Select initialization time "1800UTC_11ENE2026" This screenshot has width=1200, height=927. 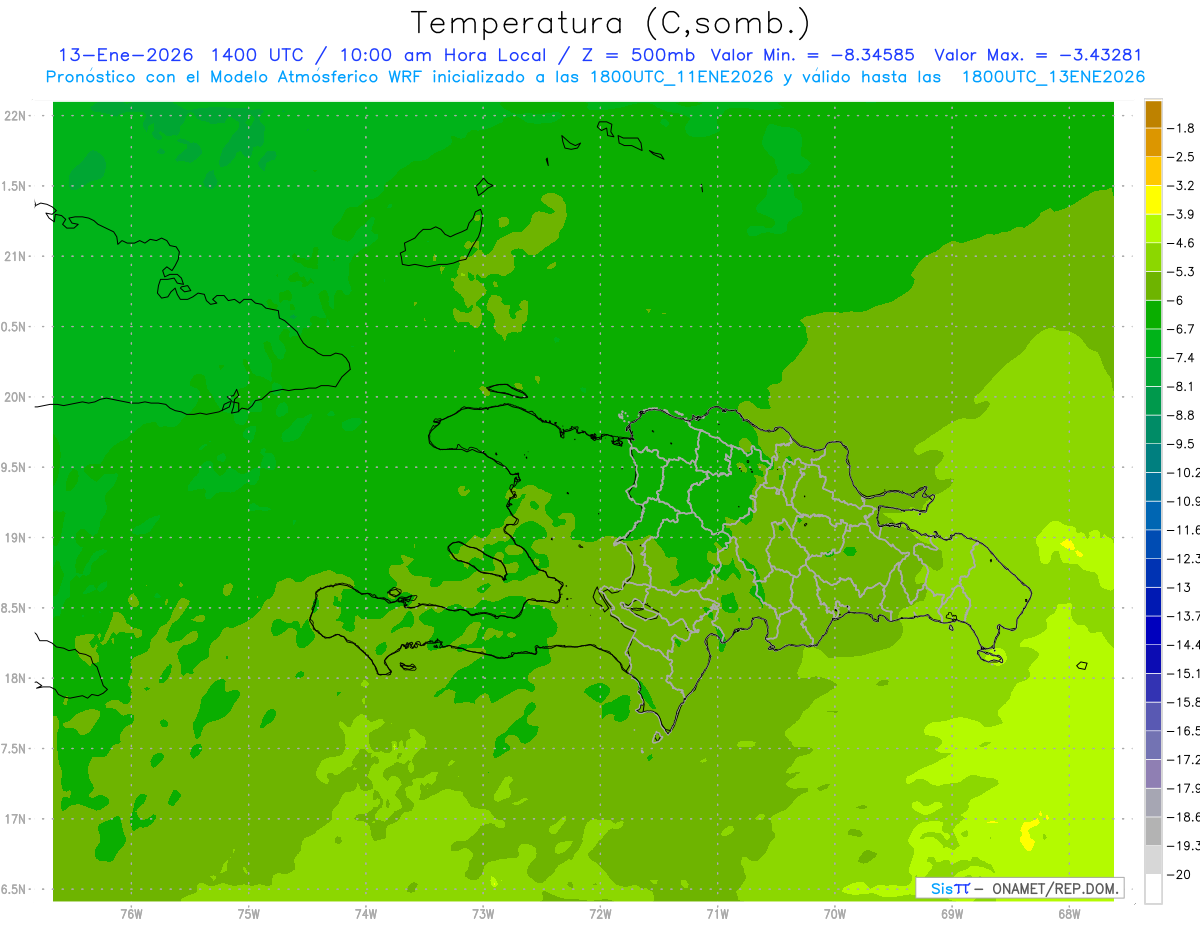680,77
